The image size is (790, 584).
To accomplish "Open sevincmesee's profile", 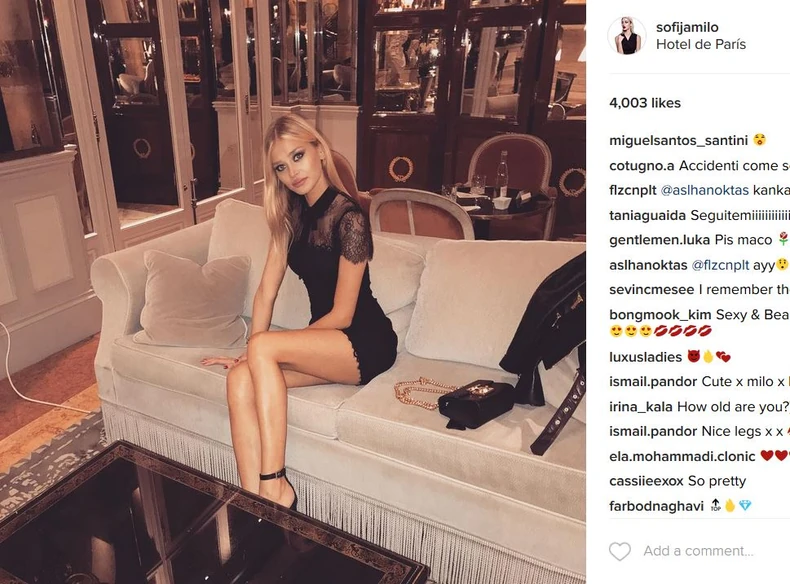I will [651, 290].
